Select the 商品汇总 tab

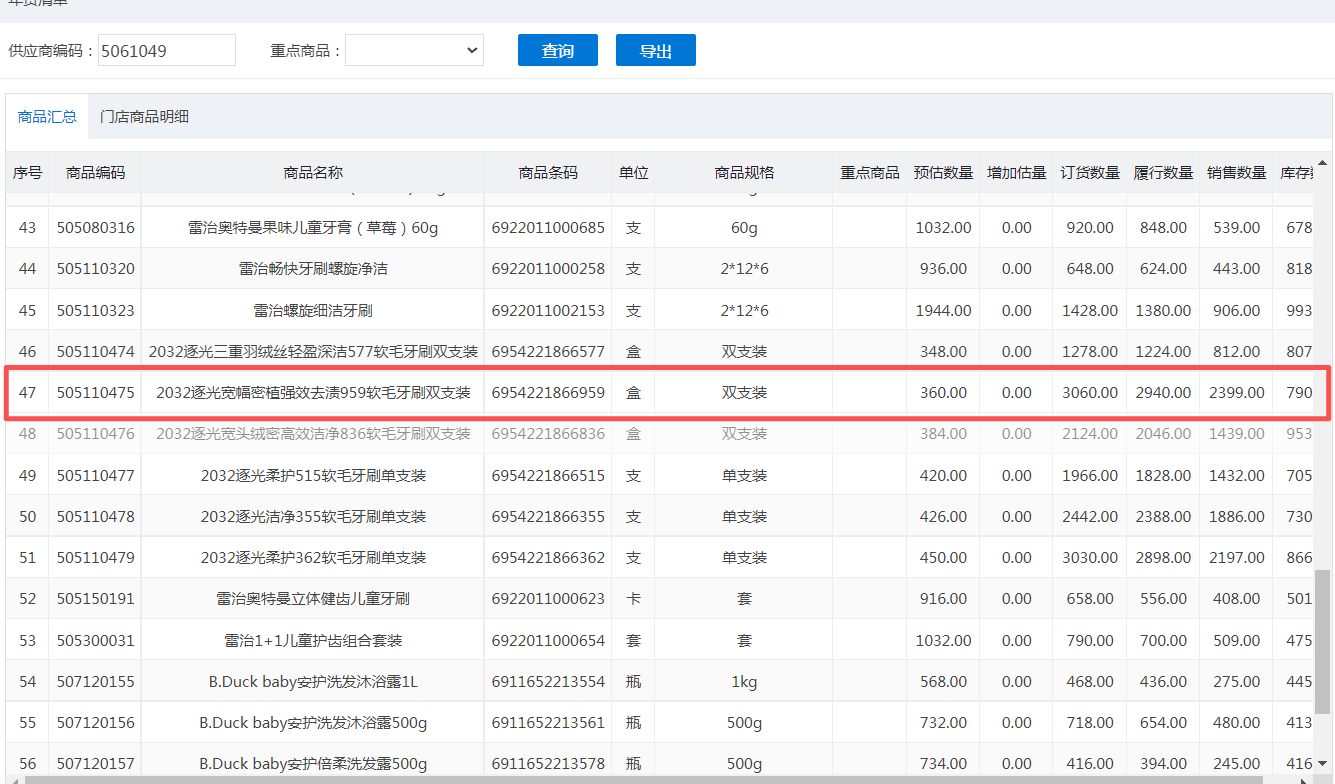[x=47, y=116]
